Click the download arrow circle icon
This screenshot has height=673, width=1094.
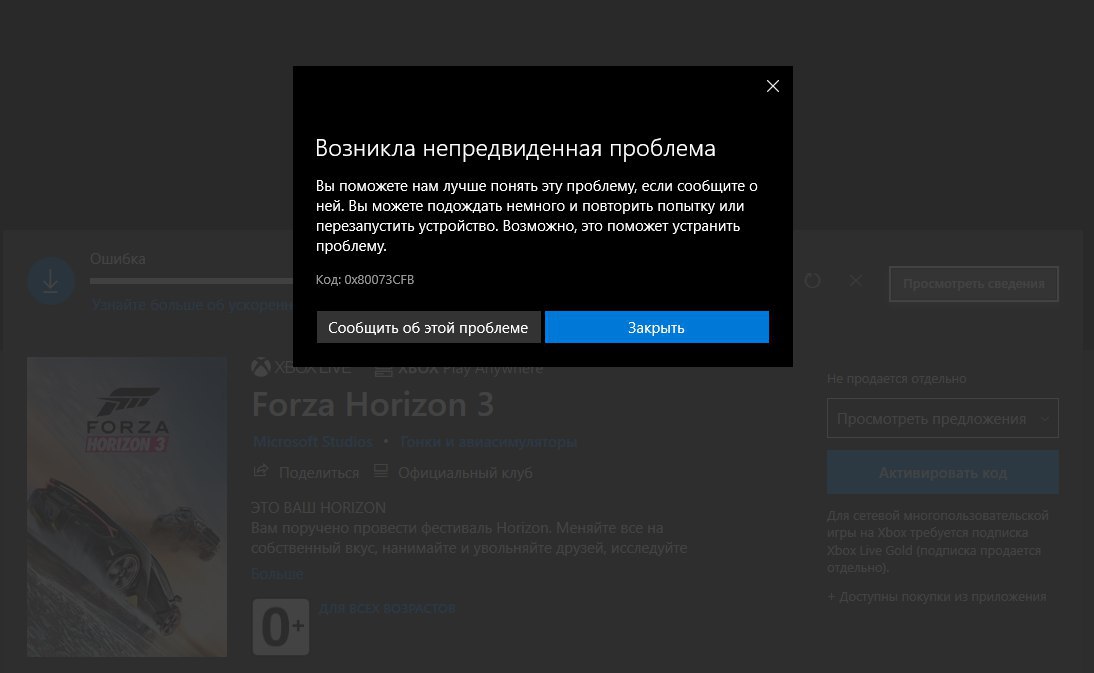tap(50, 282)
